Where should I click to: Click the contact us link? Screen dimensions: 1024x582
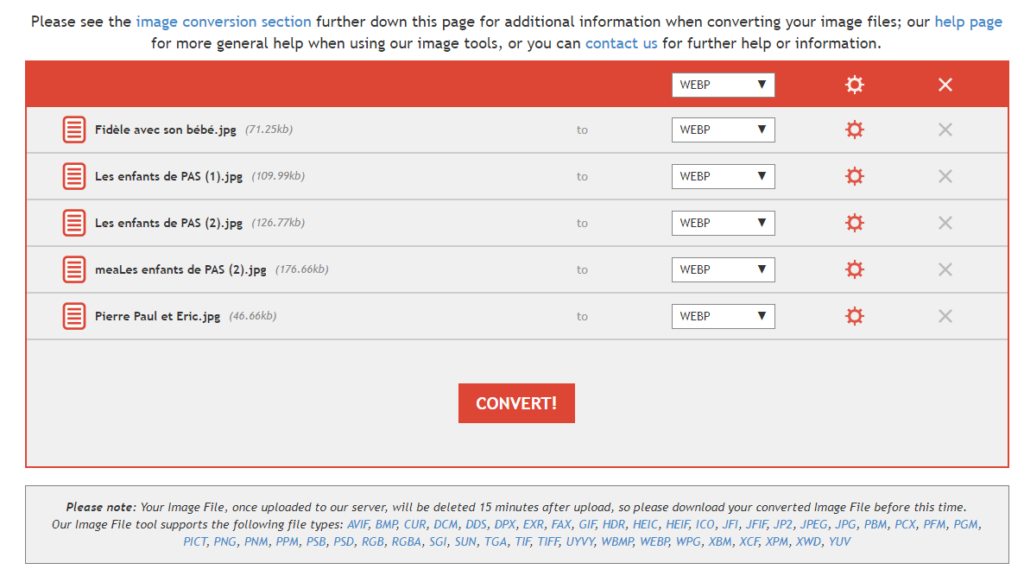click(x=621, y=43)
